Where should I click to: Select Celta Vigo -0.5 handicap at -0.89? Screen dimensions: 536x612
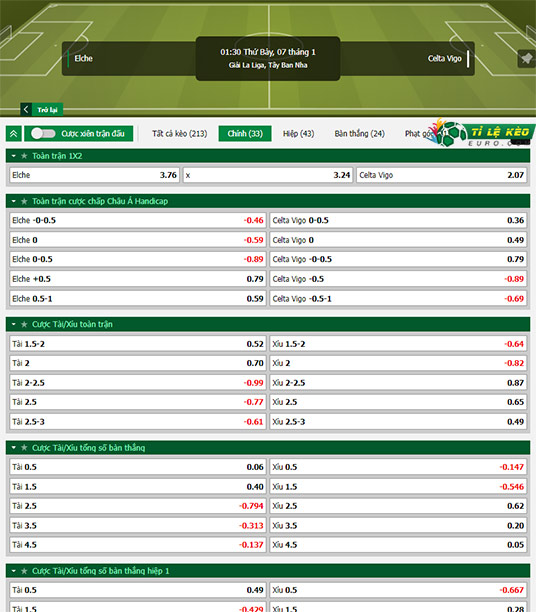(x=398, y=279)
